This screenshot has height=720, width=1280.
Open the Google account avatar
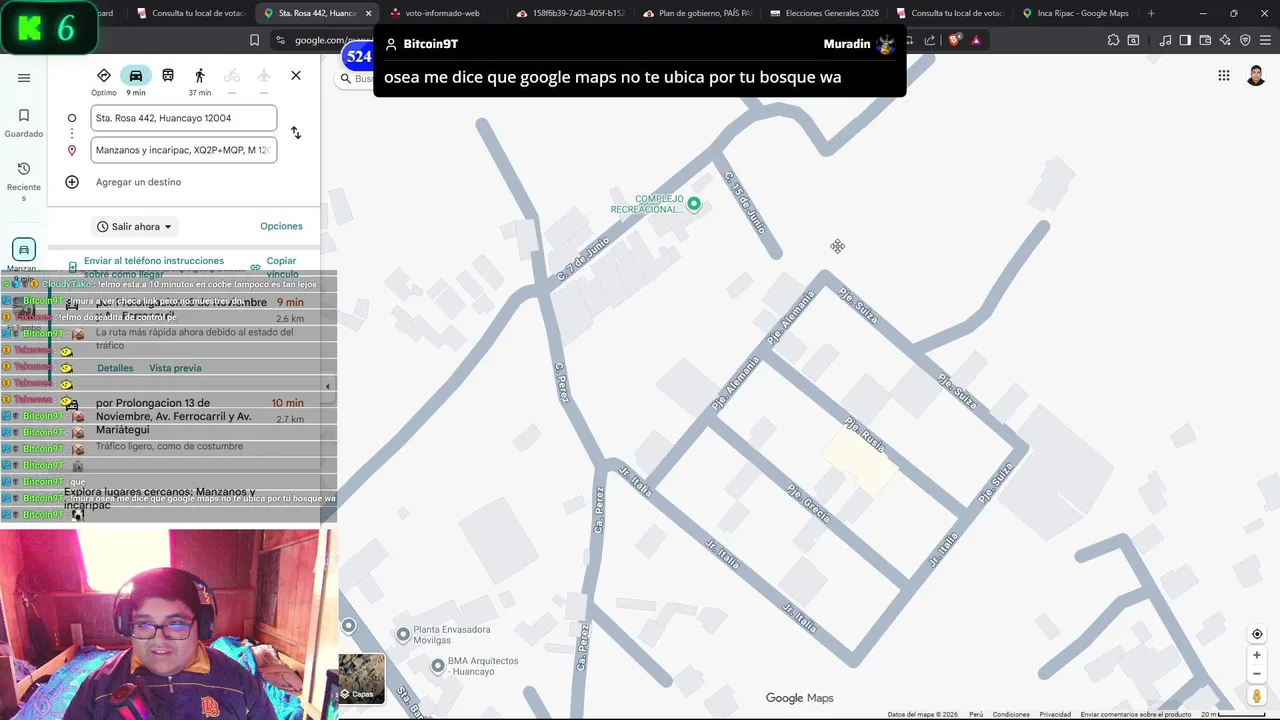point(1256,76)
